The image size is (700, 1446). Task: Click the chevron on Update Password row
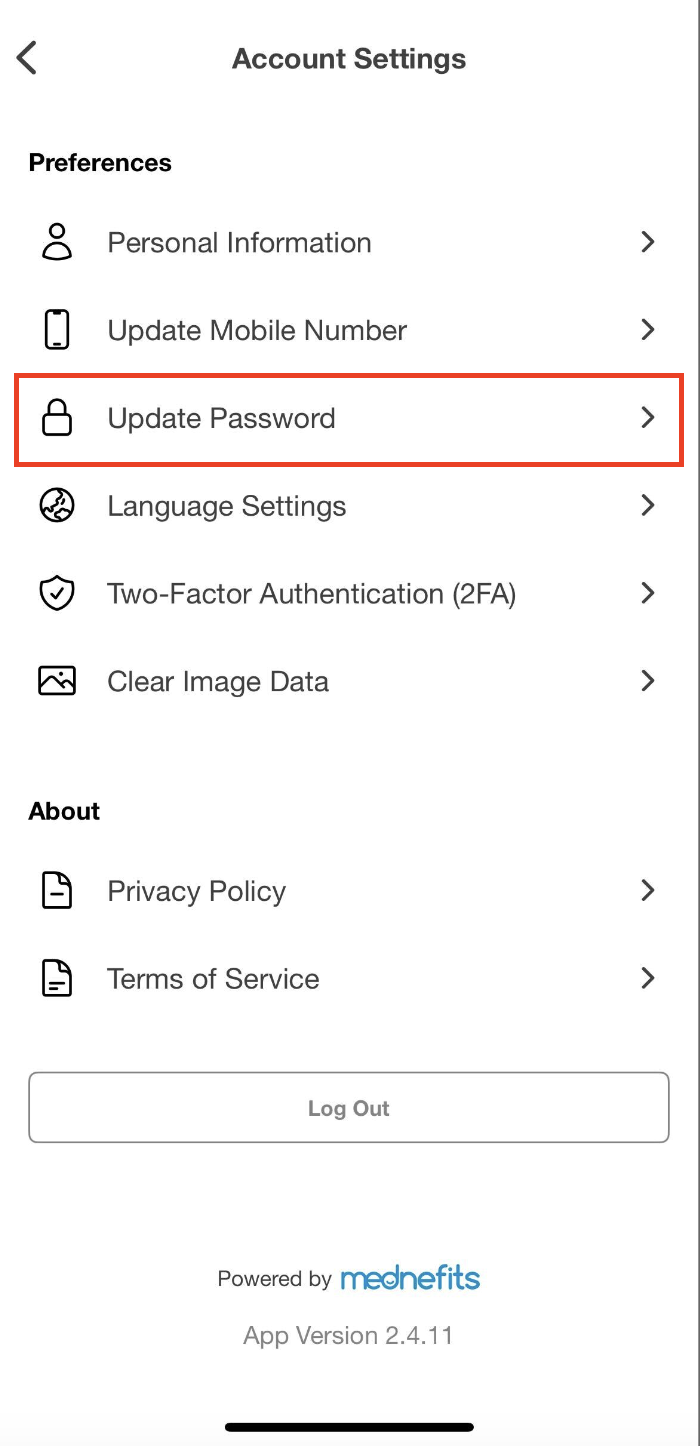click(x=648, y=418)
